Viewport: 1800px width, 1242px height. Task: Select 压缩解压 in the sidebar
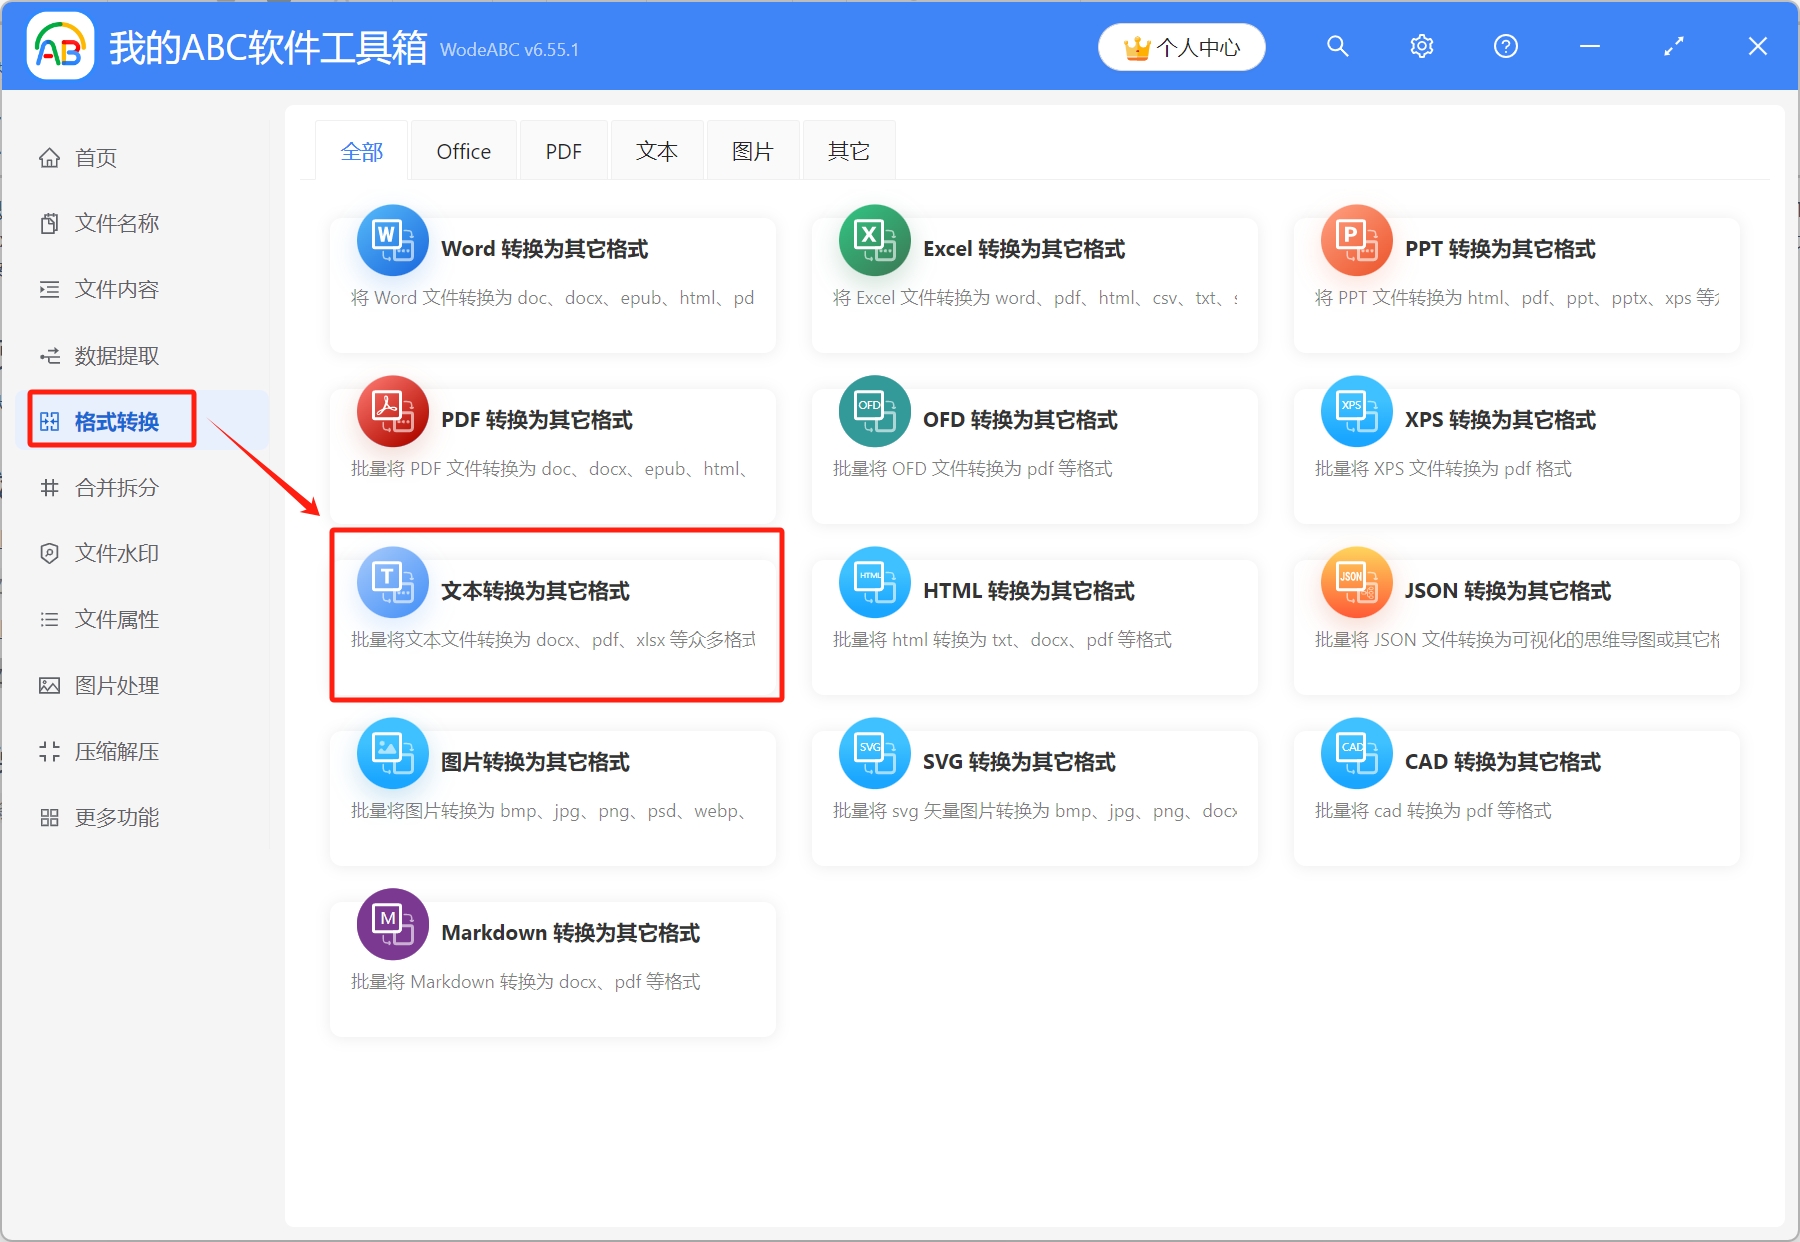click(x=115, y=751)
